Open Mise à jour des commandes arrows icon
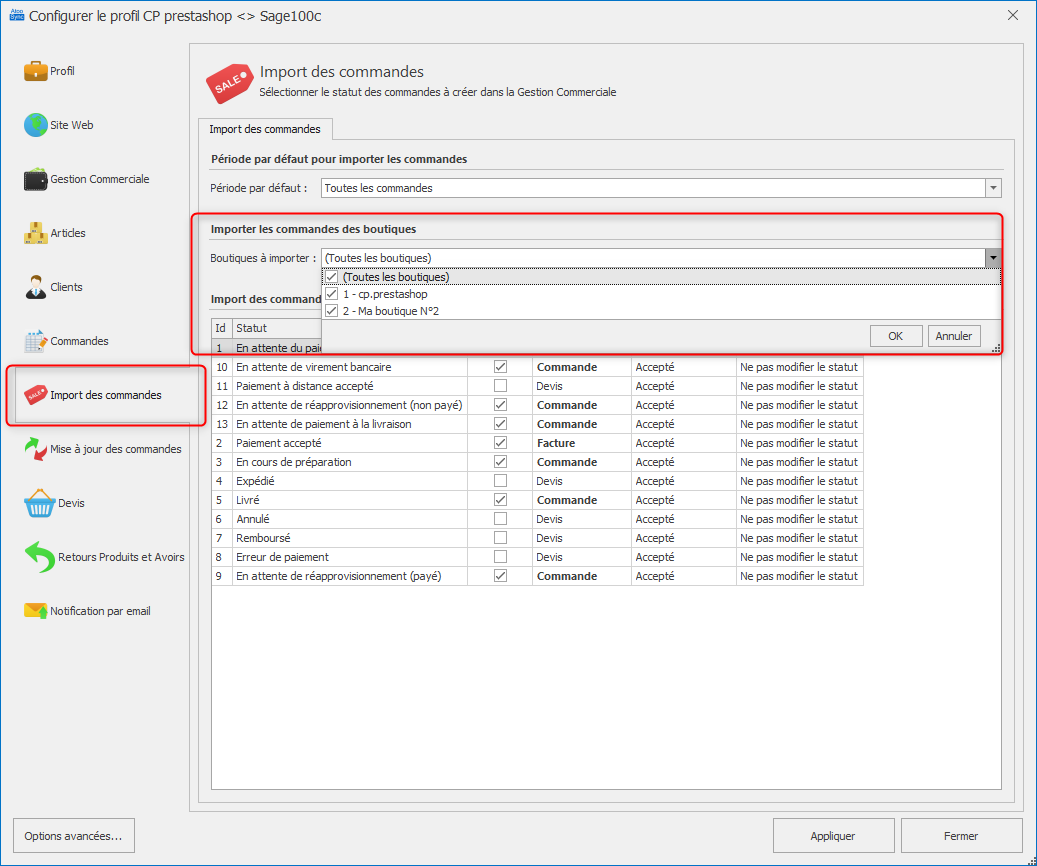The height and width of the screenshot is (866, 1037). pyautogui.click(x=35, y=449)
